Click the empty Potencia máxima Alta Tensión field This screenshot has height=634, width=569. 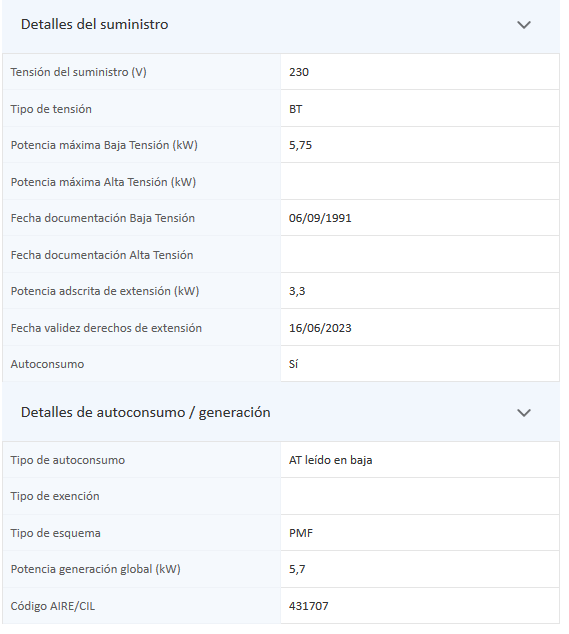(420, 182)
